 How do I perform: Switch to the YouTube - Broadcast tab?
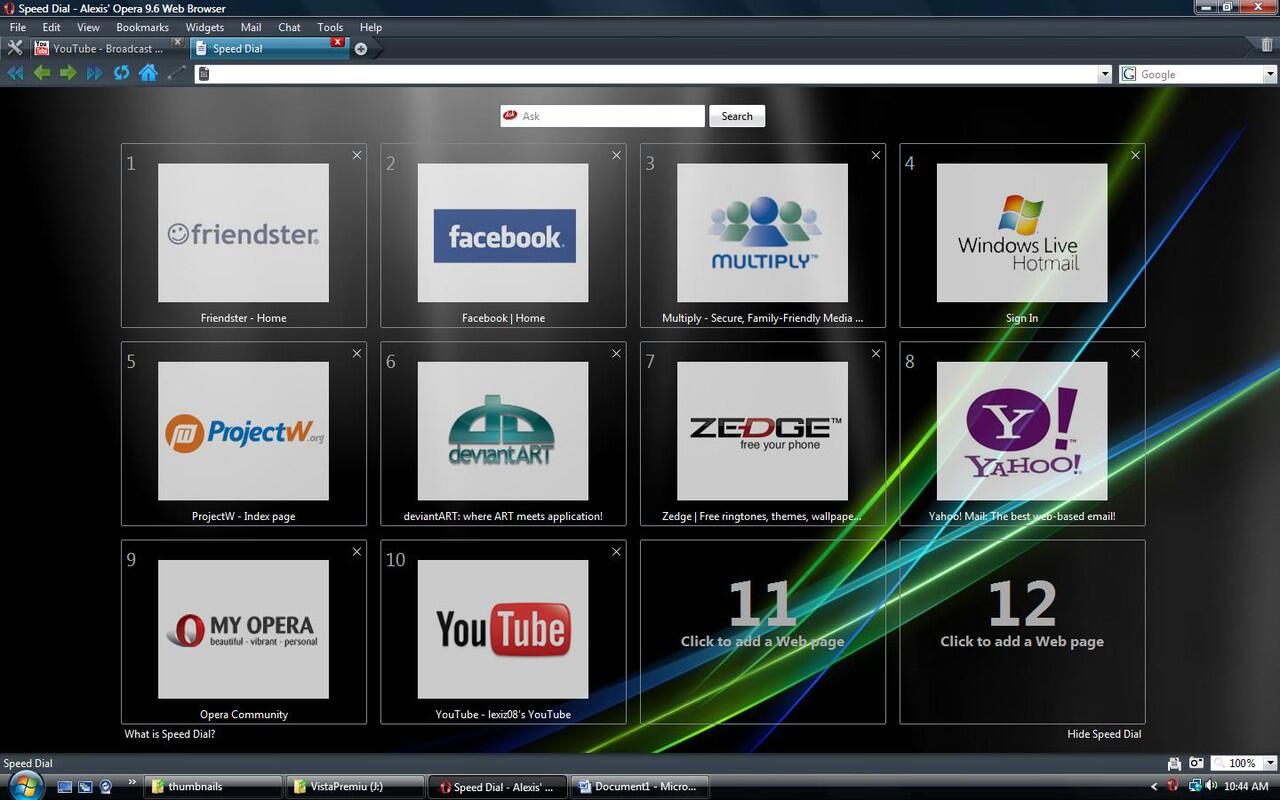pos(108,48)
